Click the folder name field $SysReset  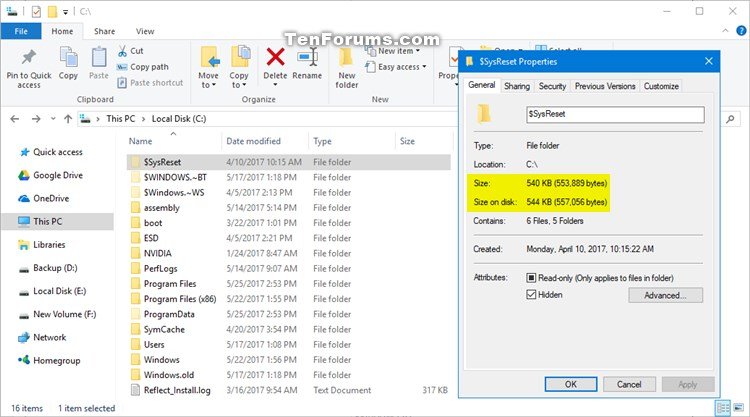click(x=615, y=114)
